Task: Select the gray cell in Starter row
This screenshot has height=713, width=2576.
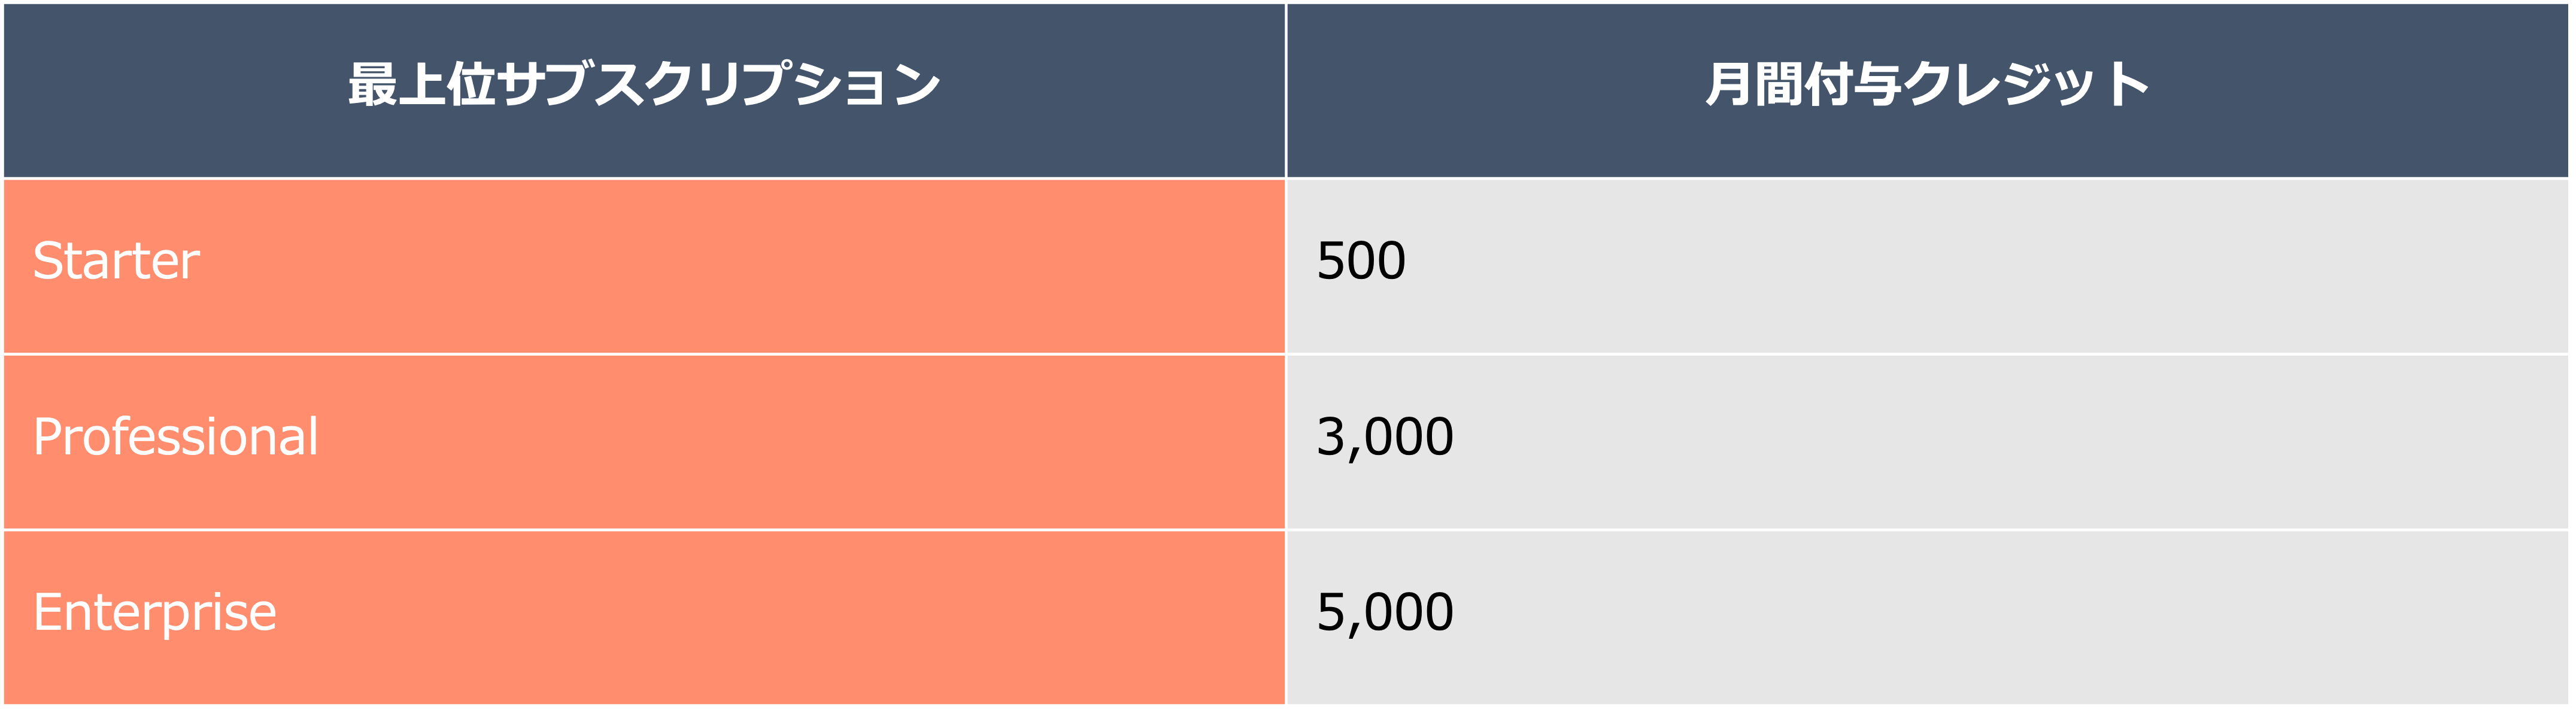Action: click(x=1927, y=266)
